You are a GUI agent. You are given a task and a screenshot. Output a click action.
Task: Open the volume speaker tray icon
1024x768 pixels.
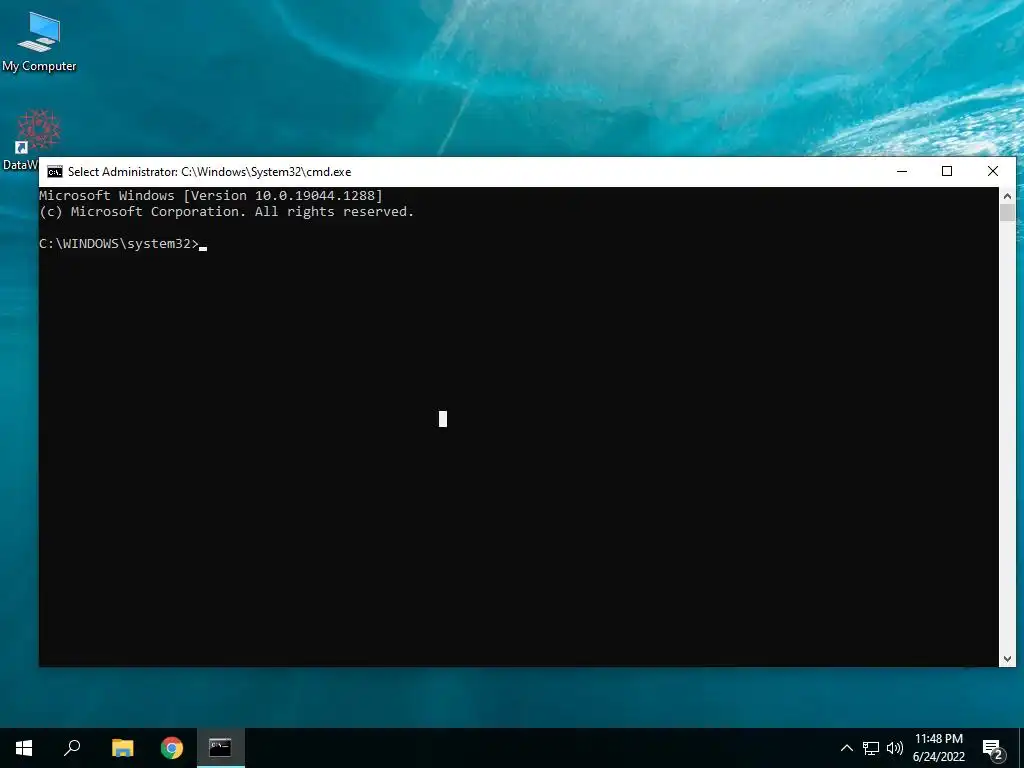tap(895, 748)
